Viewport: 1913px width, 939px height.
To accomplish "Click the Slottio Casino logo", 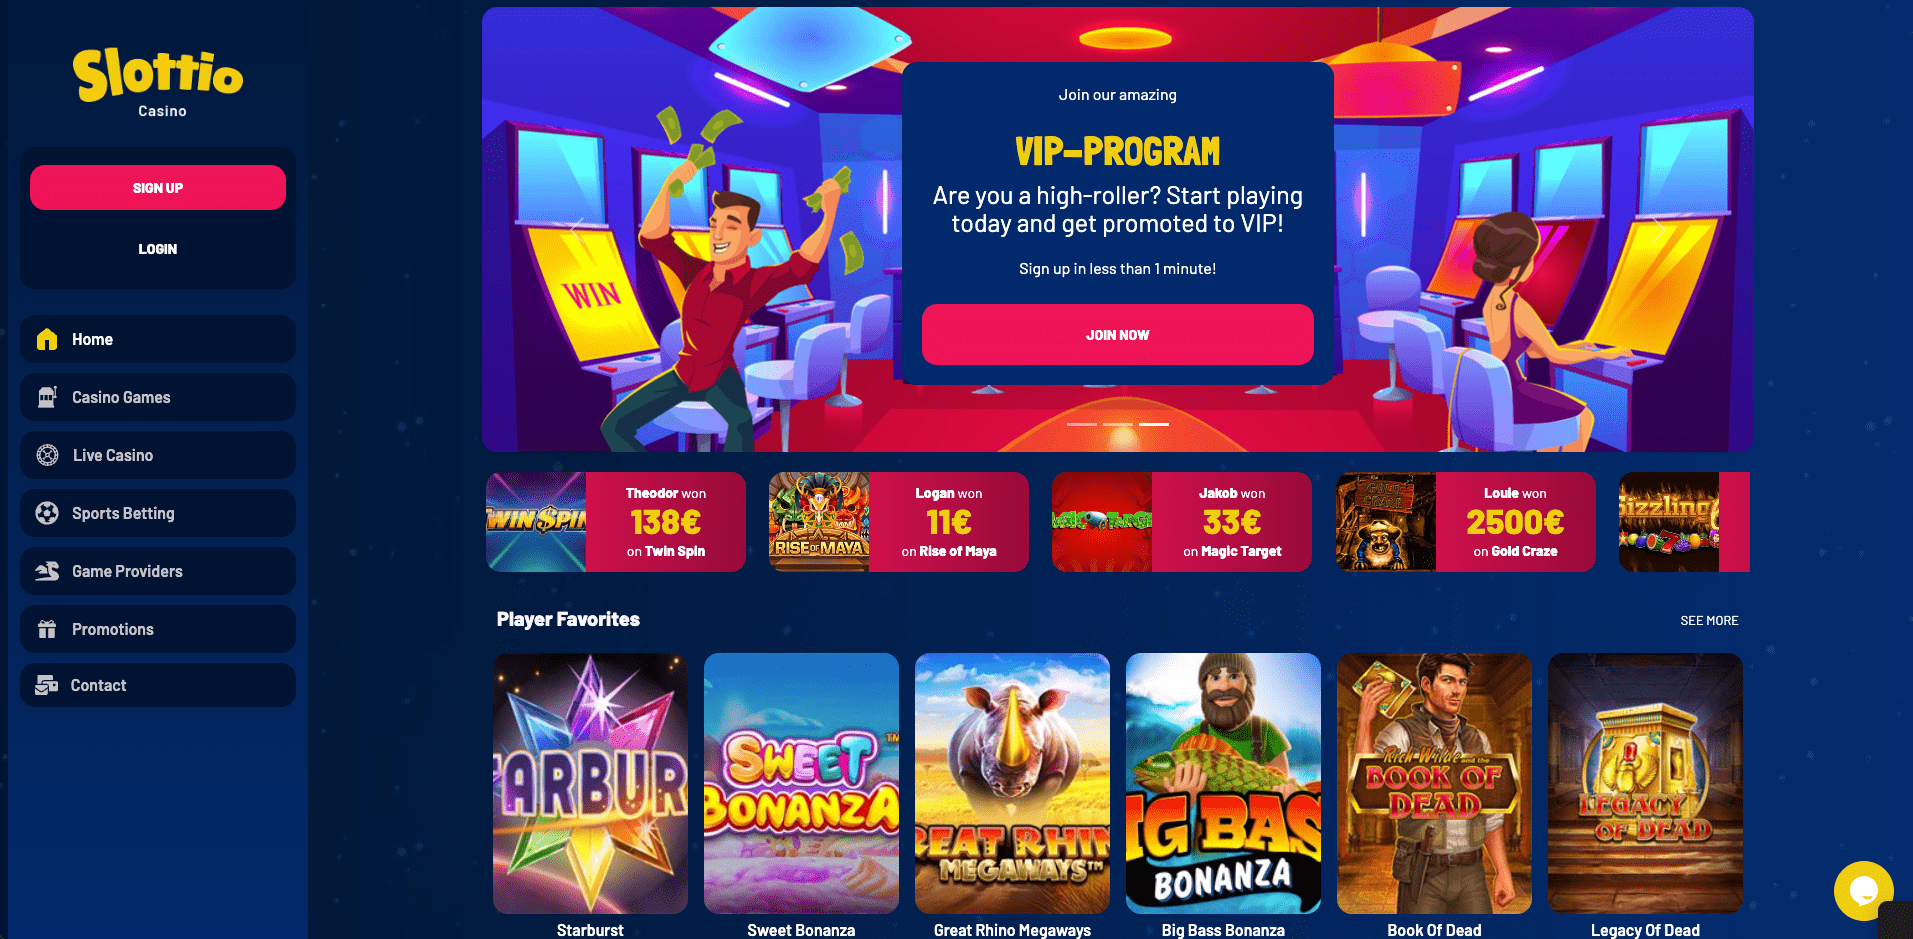I will pos(158,83).
